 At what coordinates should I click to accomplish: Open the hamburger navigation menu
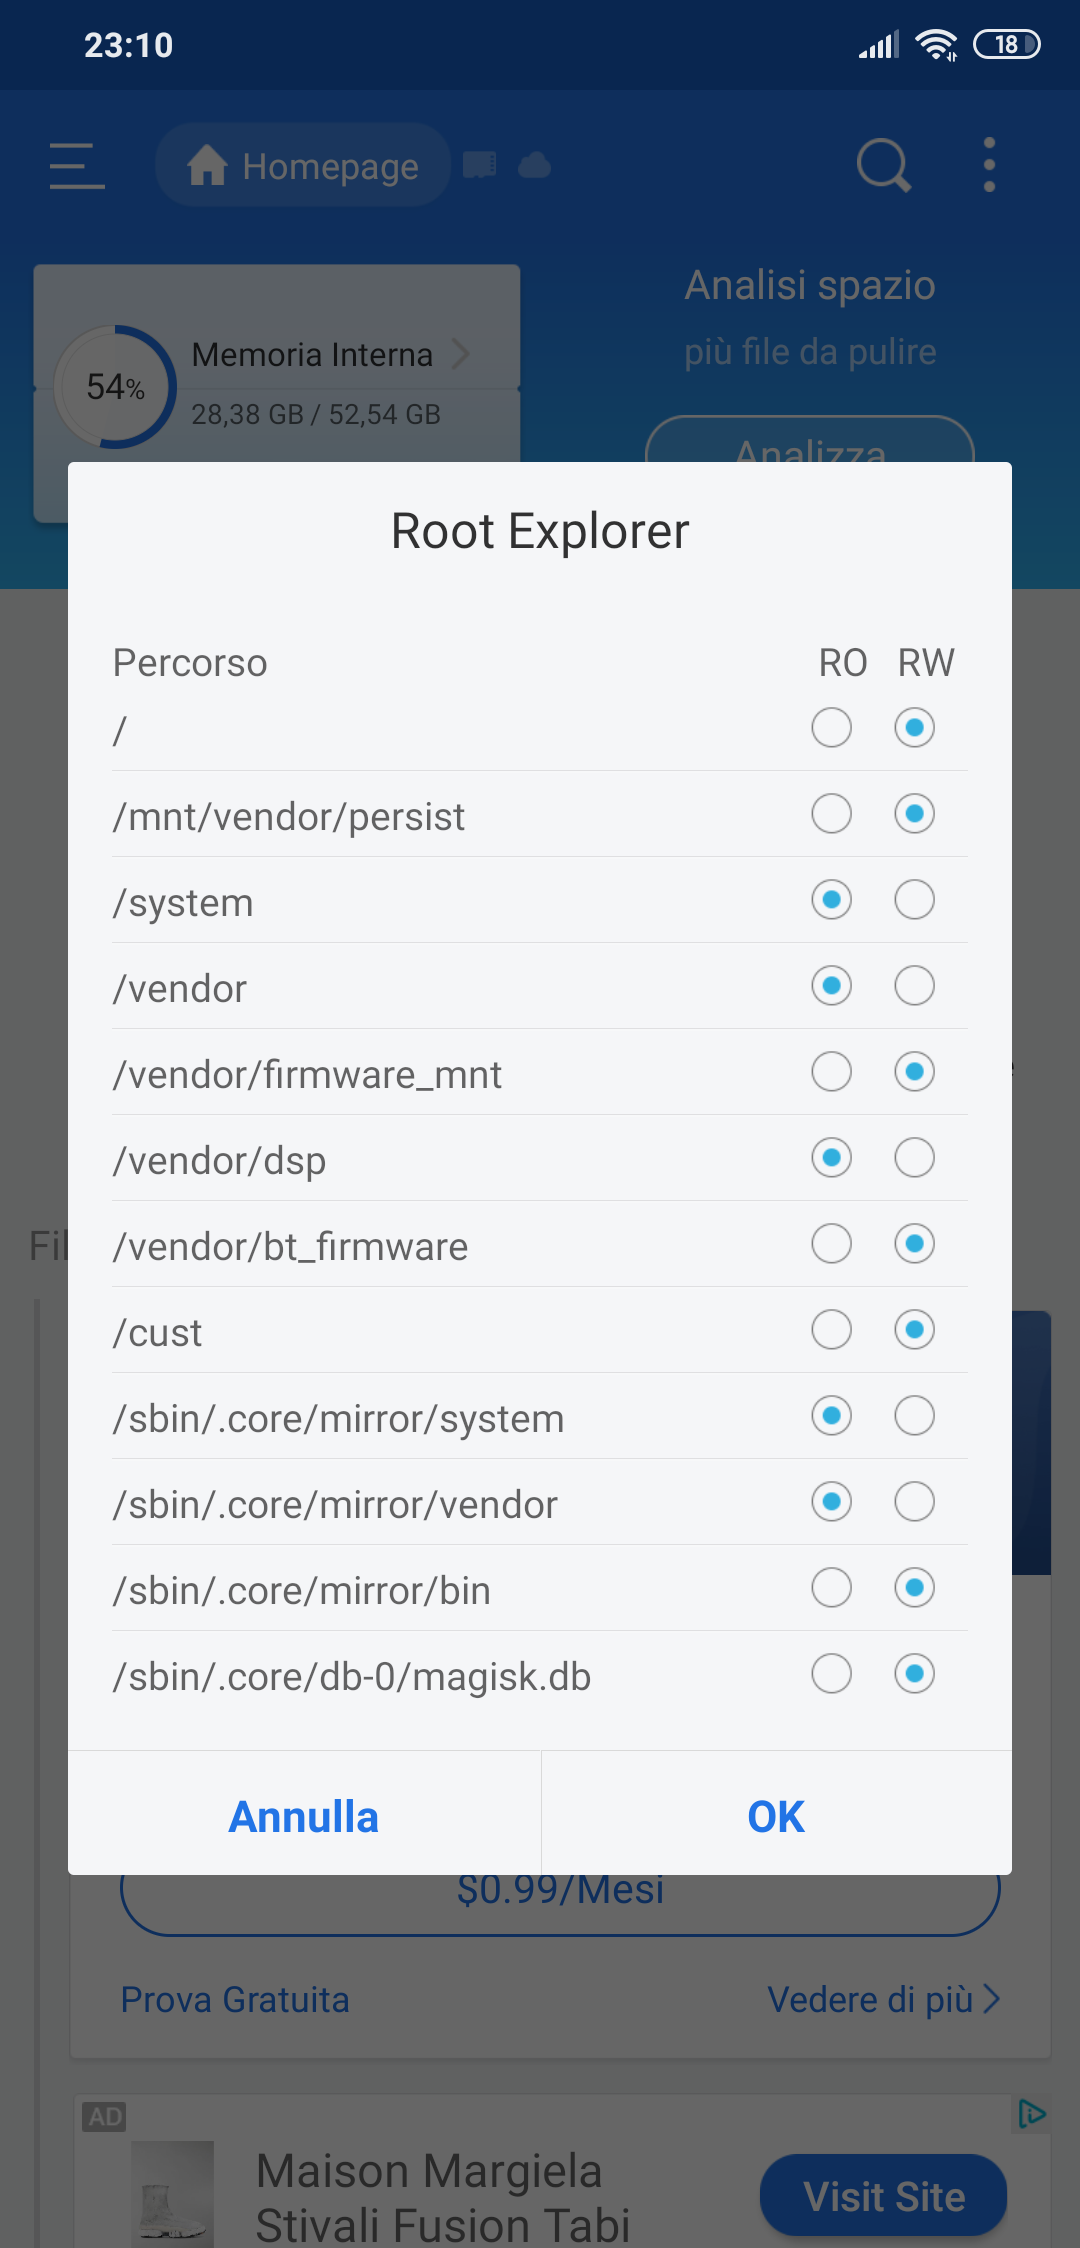click(77, 165)
